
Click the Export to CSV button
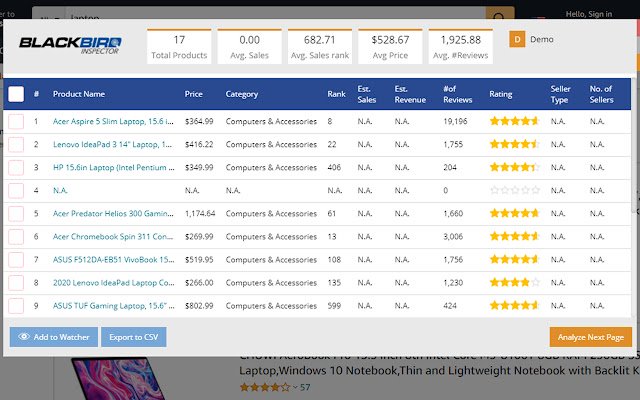133,337
